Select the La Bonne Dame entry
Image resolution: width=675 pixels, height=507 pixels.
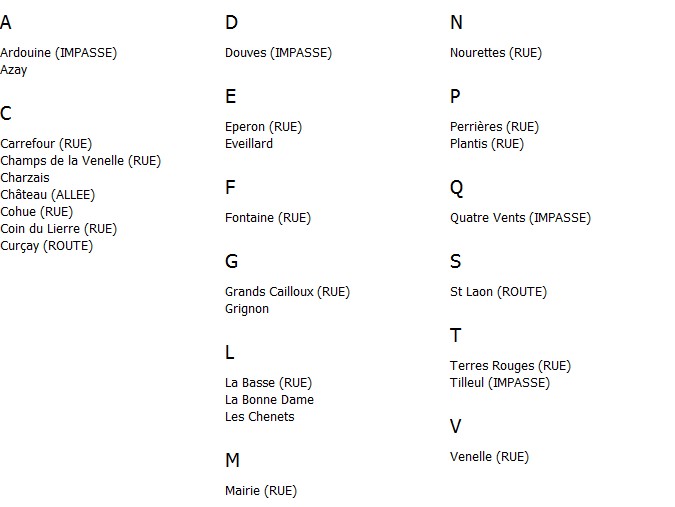(x=269, y=400)
